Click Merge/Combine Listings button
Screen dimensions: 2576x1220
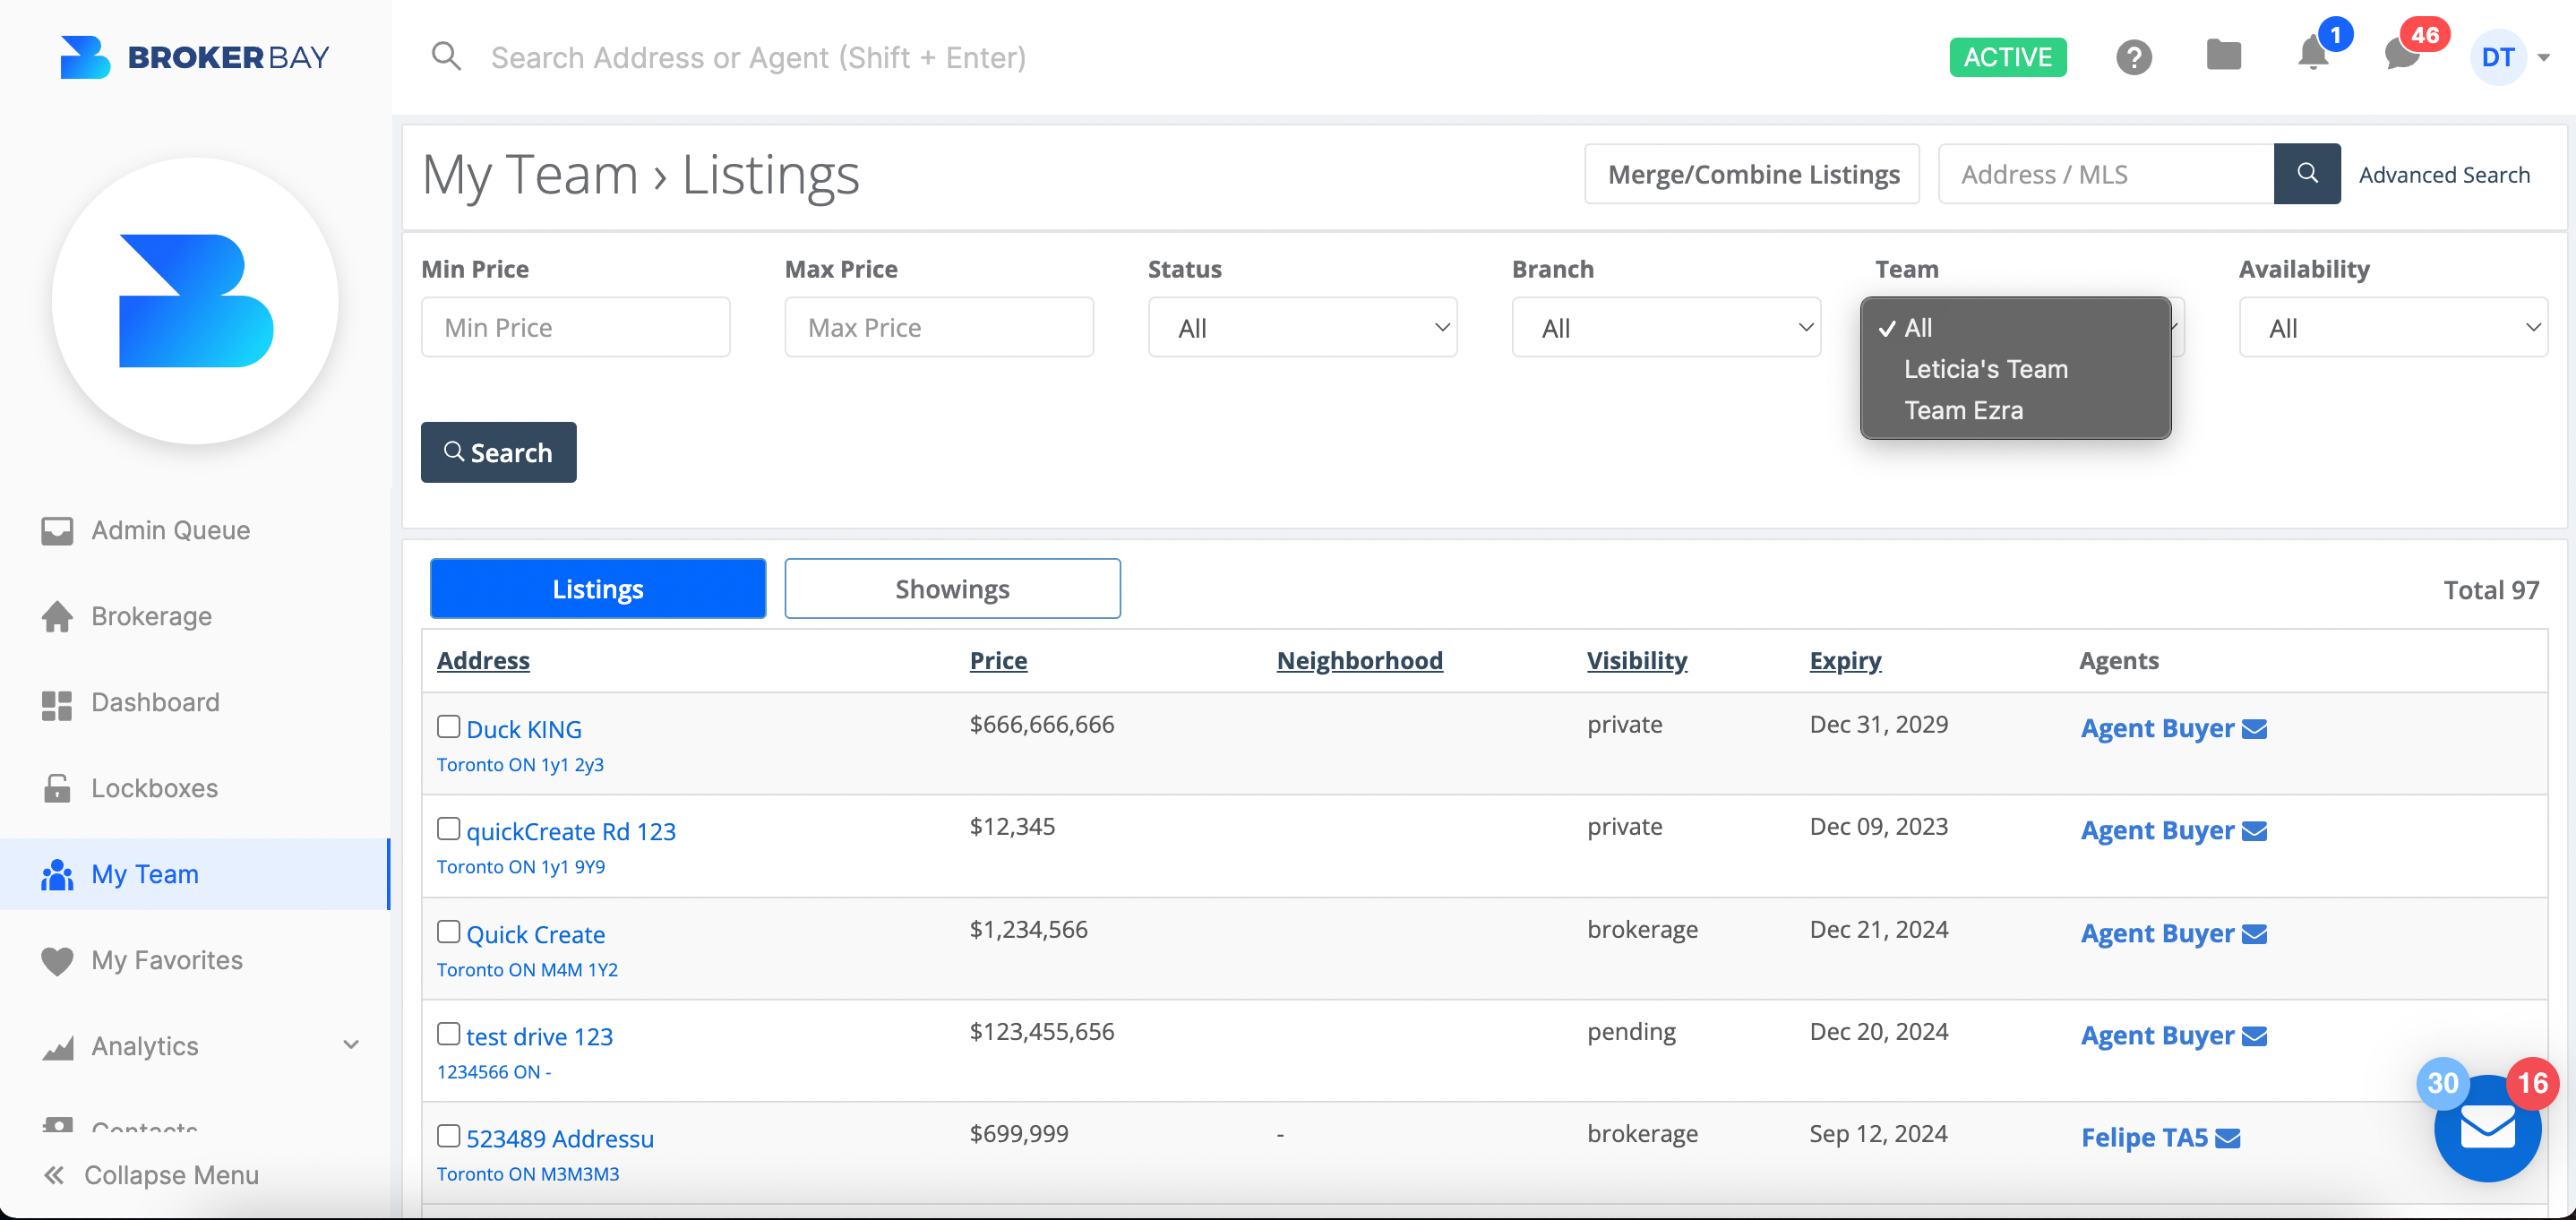[x=1752, y=174]
